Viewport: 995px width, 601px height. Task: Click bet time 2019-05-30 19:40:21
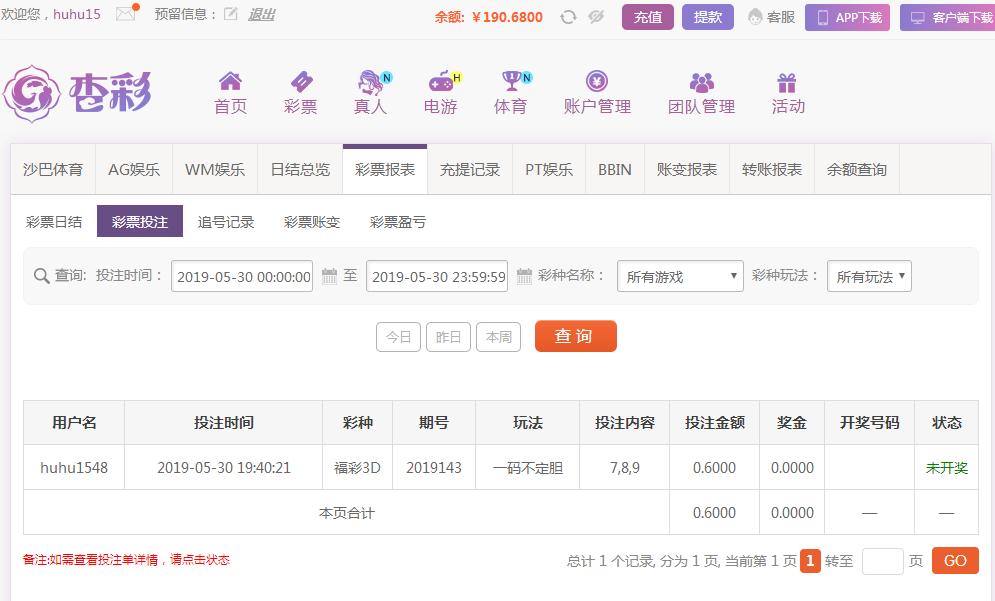pyautogui.click(x=223, y=468)
